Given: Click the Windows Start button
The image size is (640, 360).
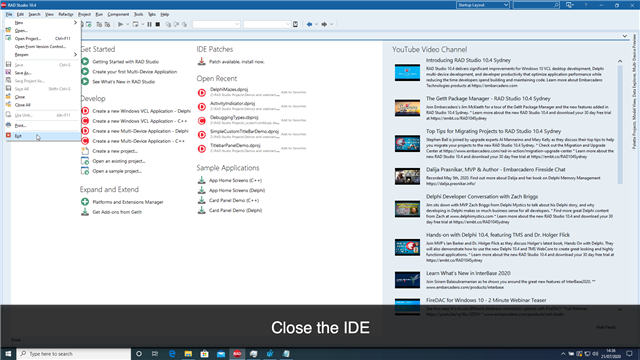Looking at the screenshot, I should [8, 354].
